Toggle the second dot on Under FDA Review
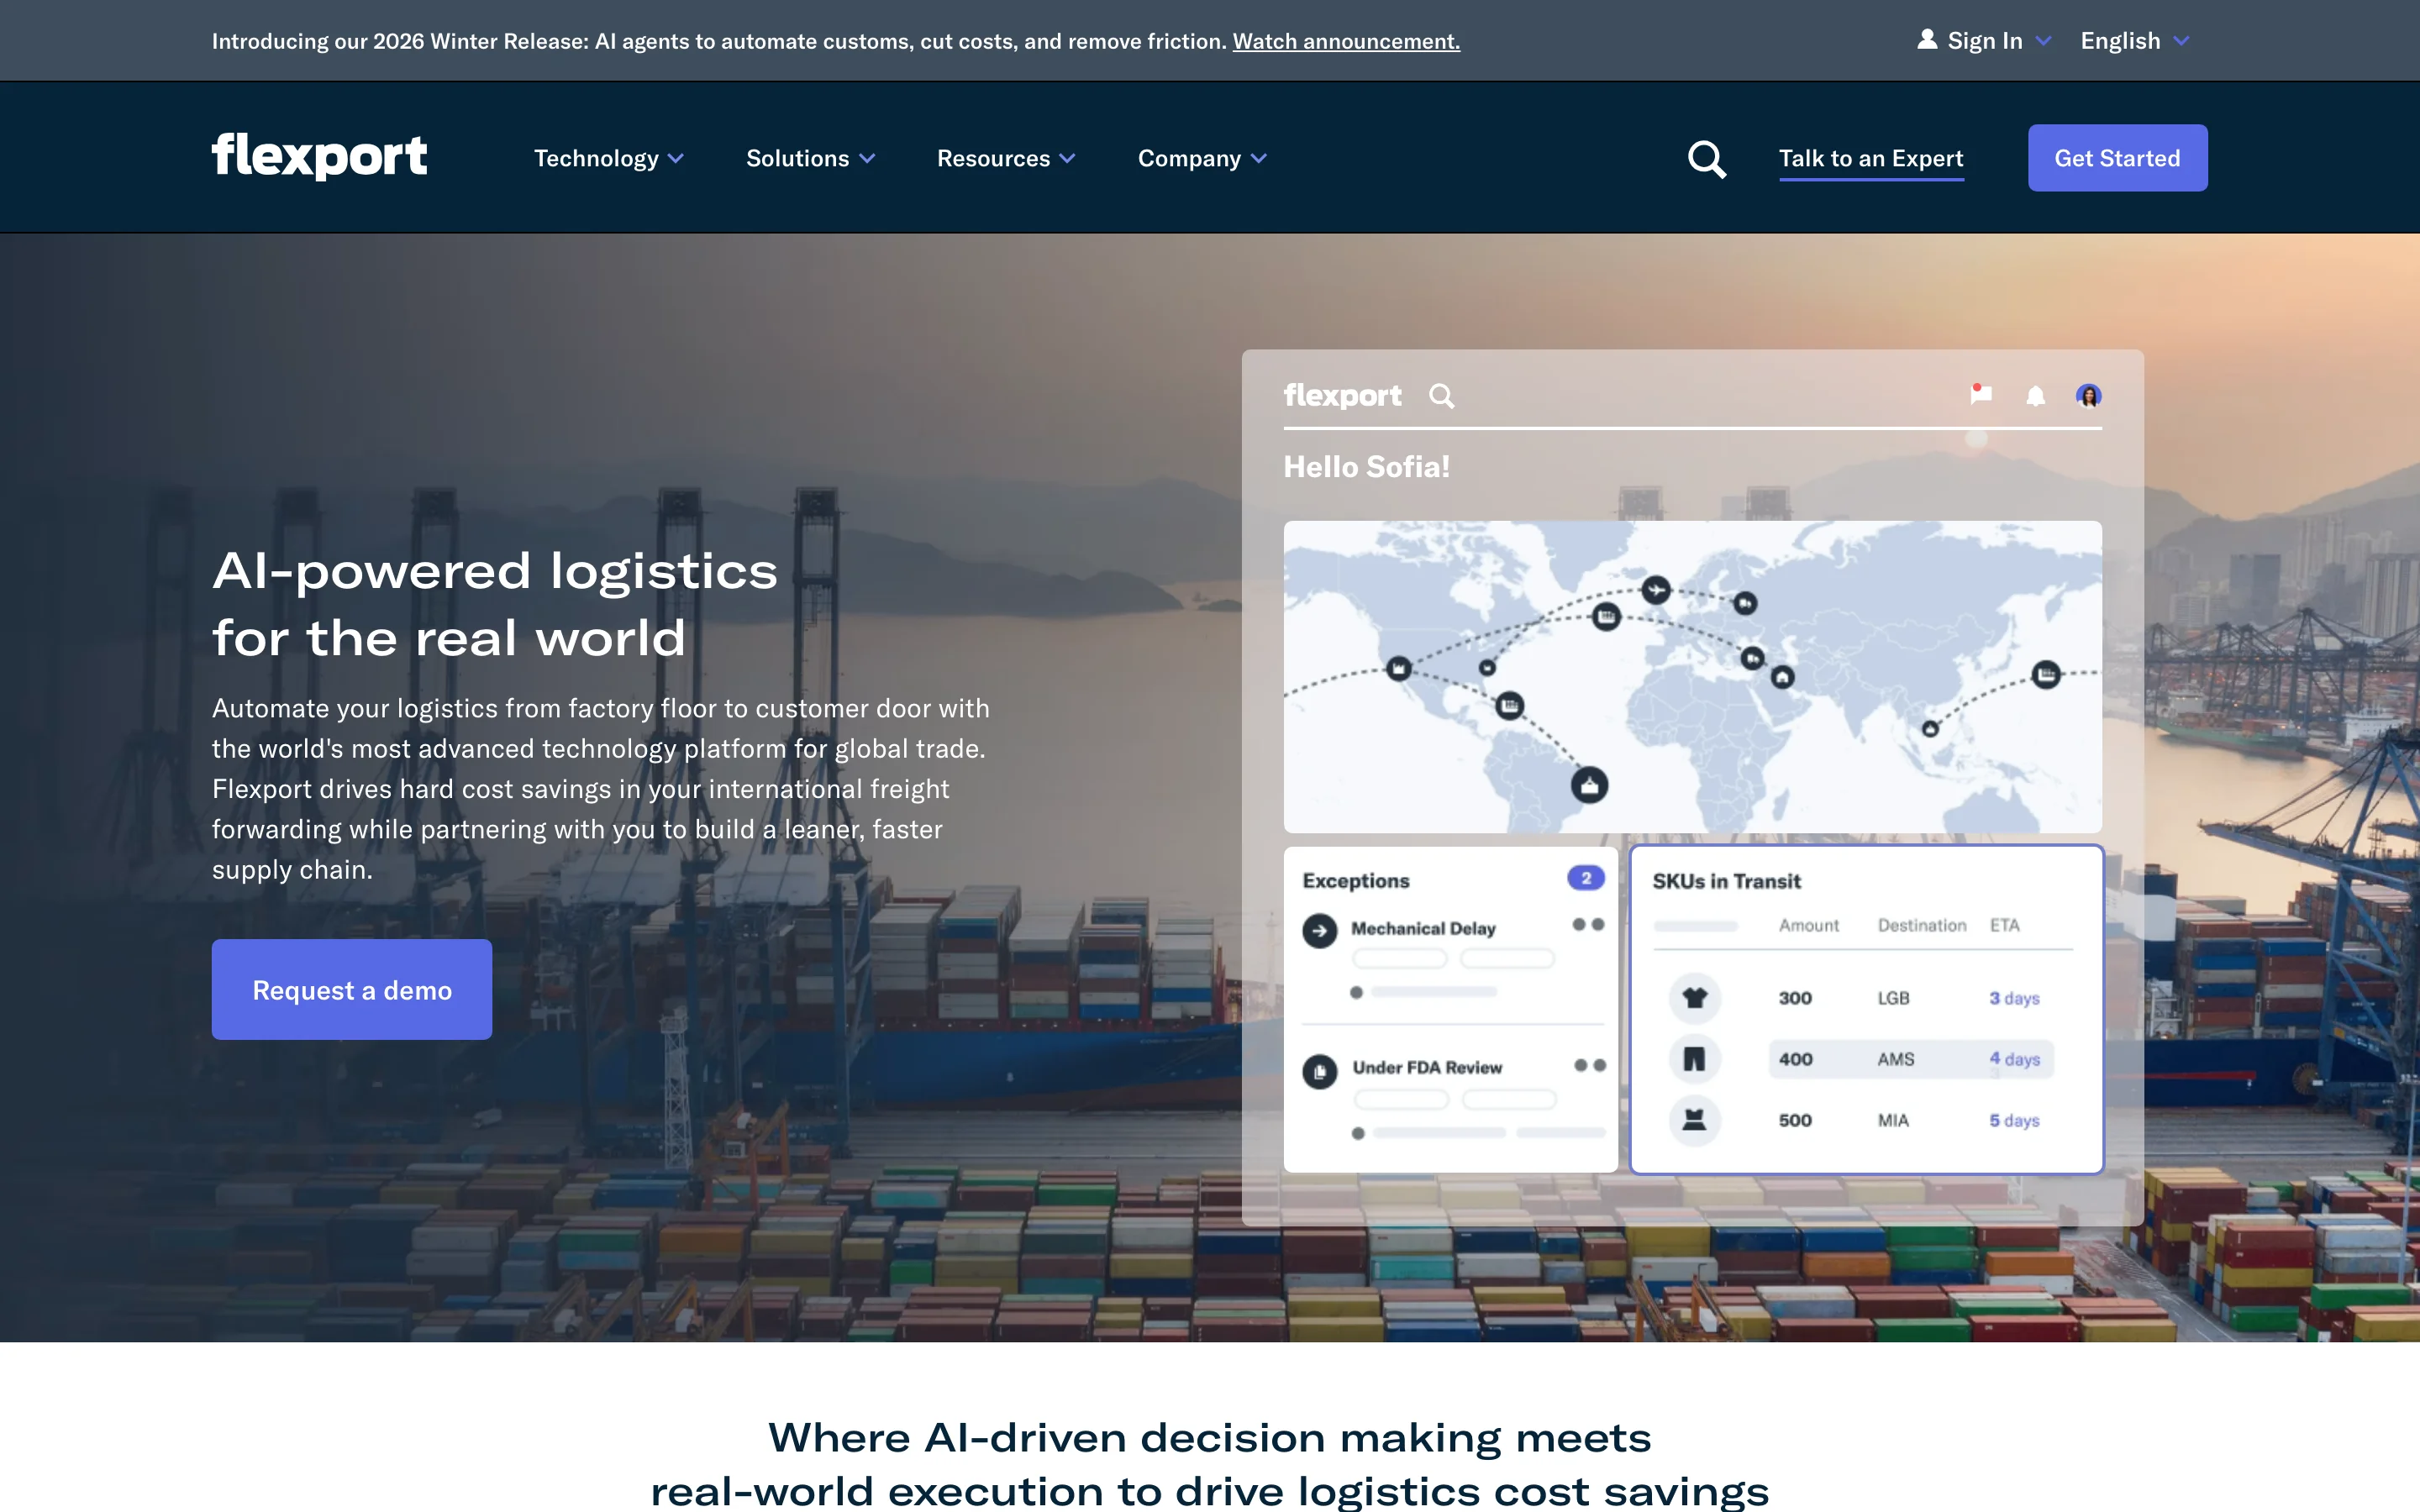2420x1512 pixels. [x=1600, y=1065]
